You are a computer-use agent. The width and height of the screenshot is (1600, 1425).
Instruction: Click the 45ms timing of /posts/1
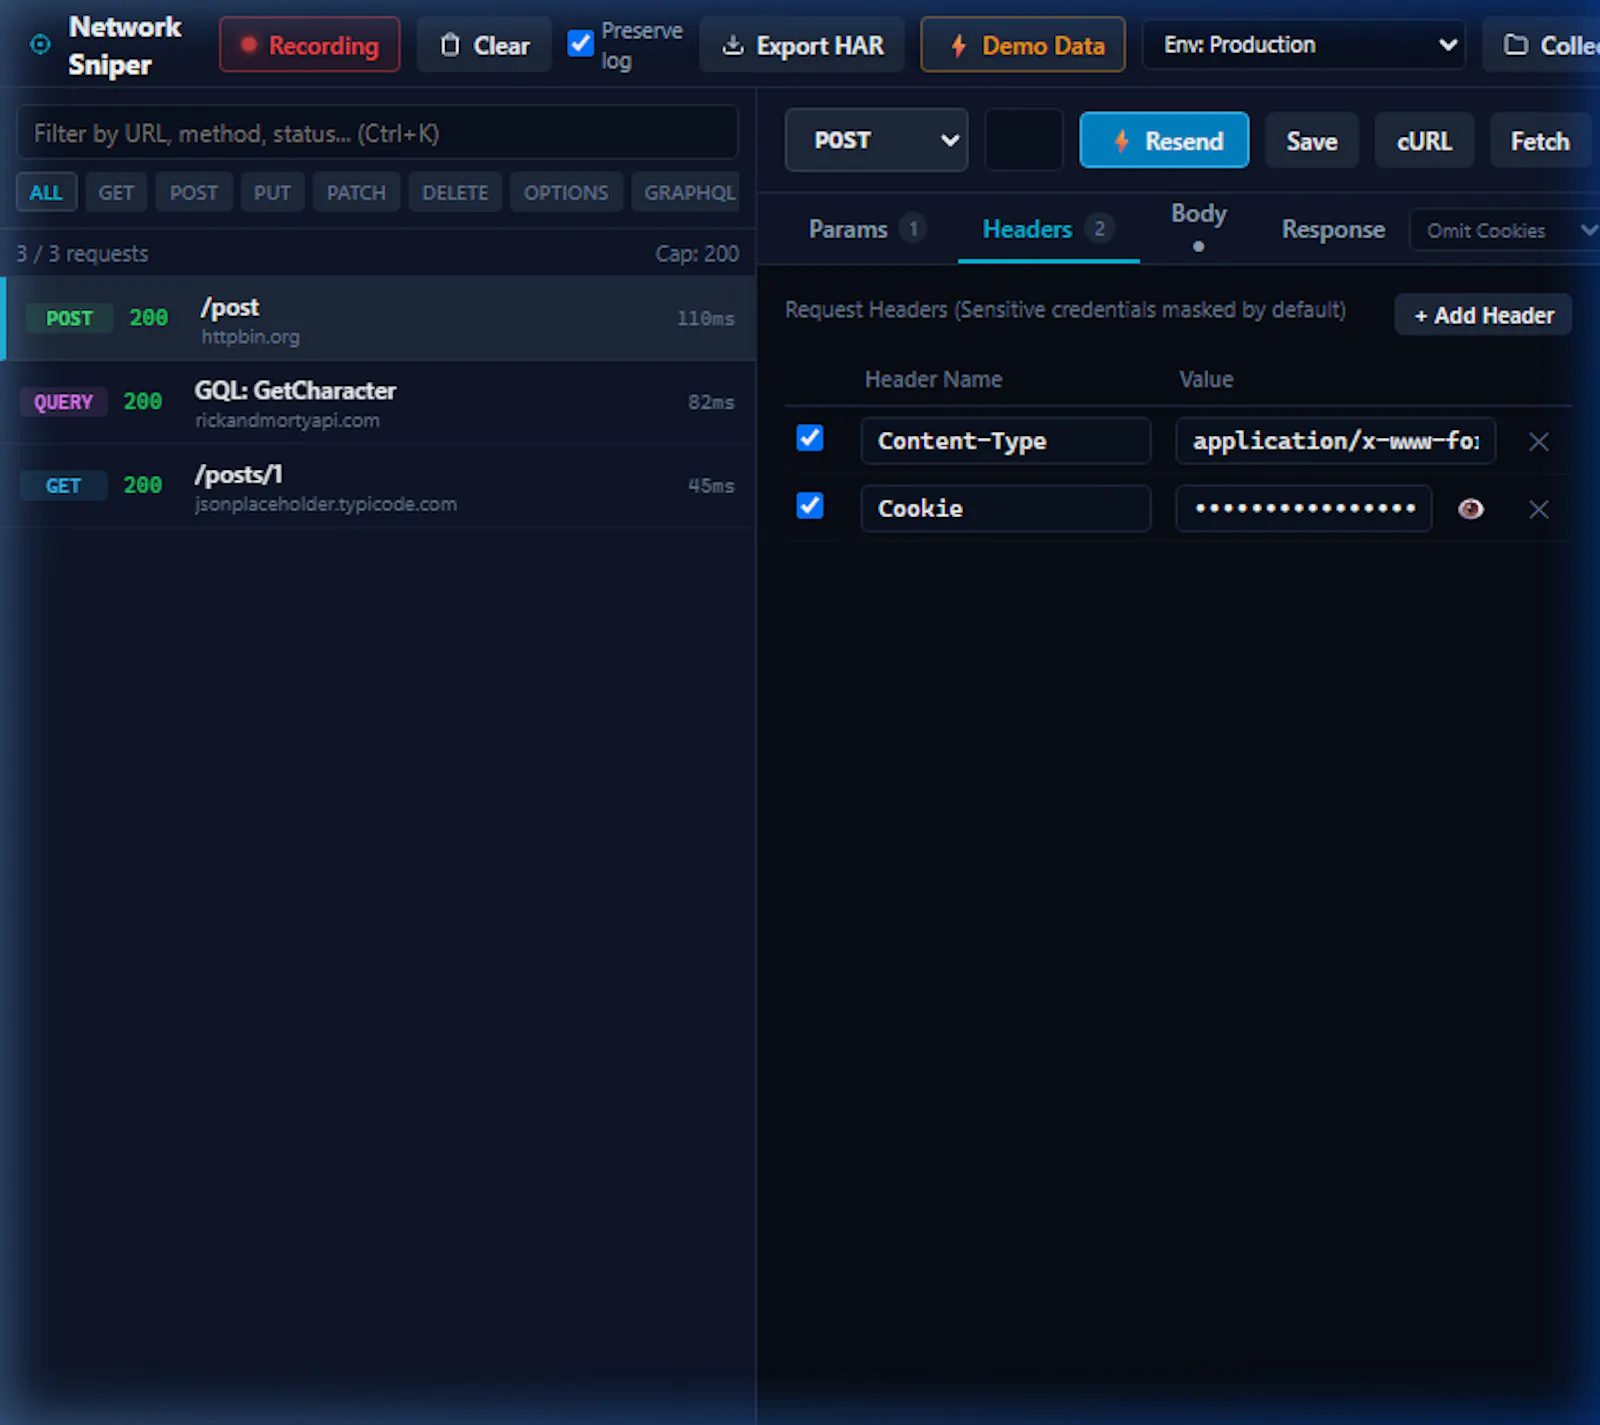pyautogui.click(x=711, y=486)
